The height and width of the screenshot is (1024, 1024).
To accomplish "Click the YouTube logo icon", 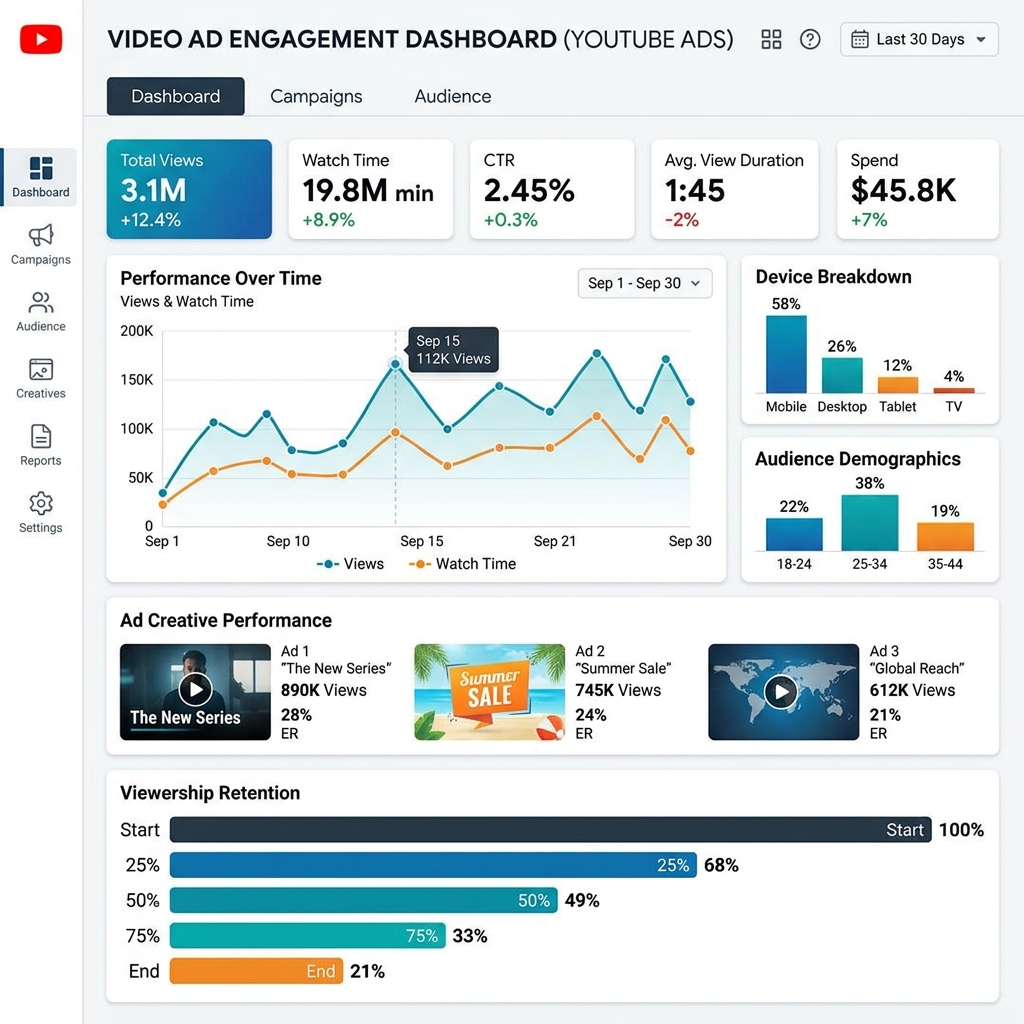I will [41, 39].
